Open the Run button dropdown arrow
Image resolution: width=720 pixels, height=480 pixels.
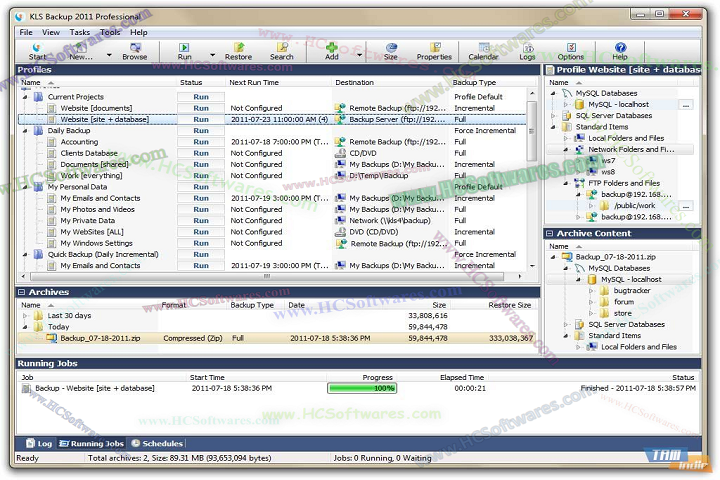point(212,55)
